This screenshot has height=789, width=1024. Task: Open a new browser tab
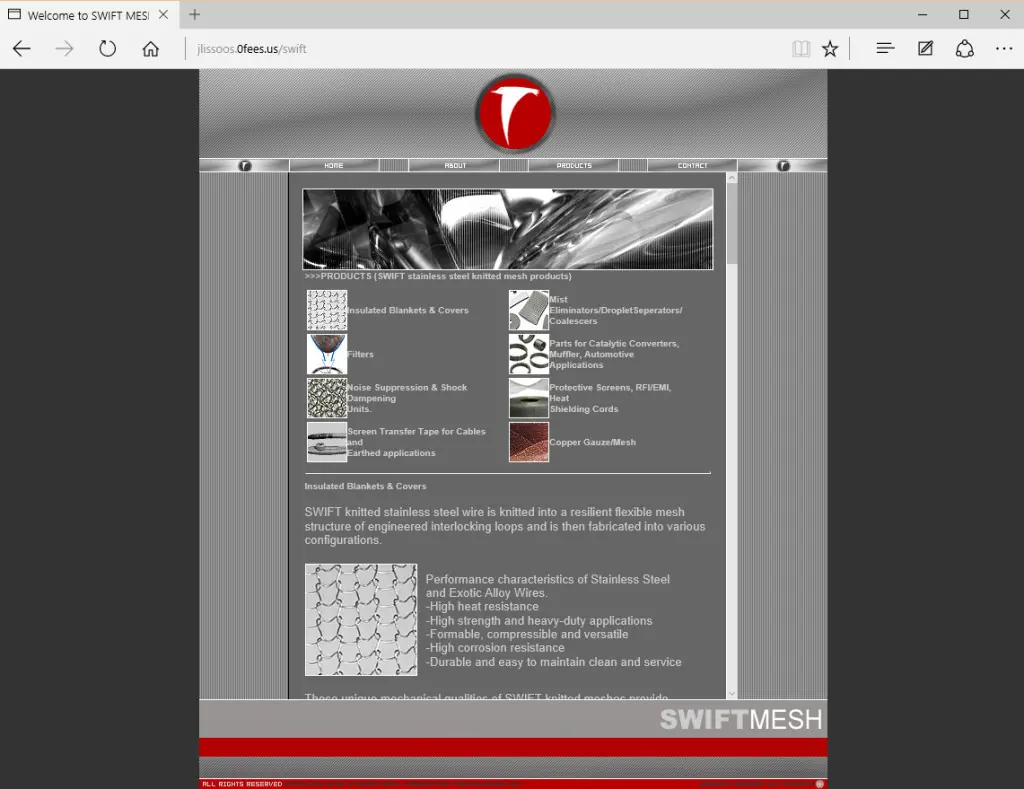coord(195,14)
